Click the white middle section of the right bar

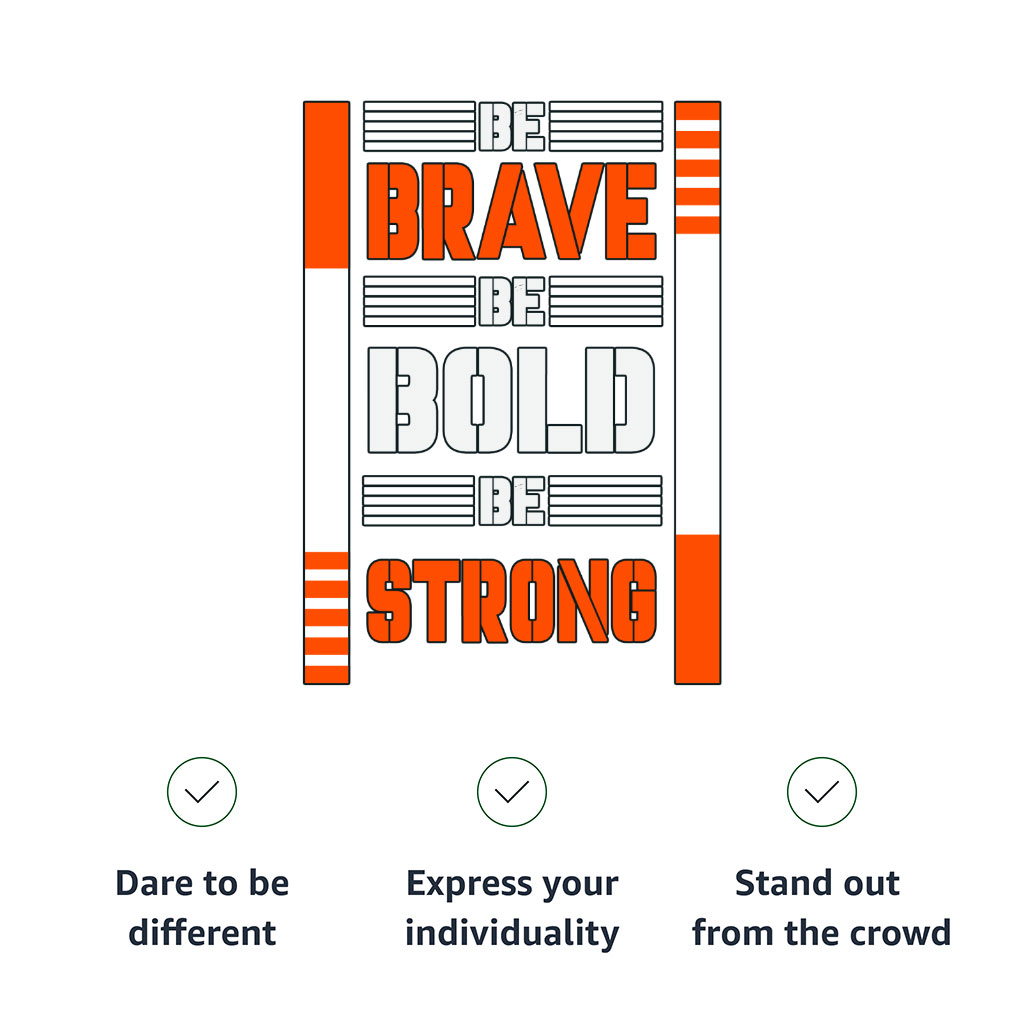pyautogui.click(x=698, y=384)
